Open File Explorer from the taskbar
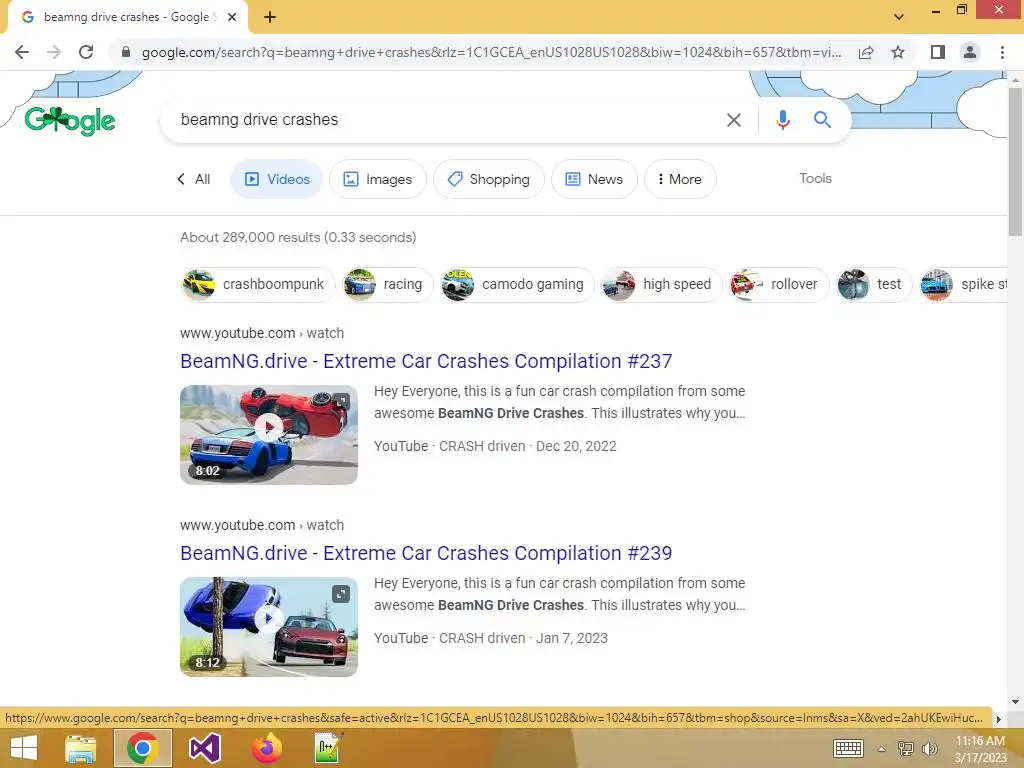This screenshot has width=1024, height=768. tap(81, 748)
